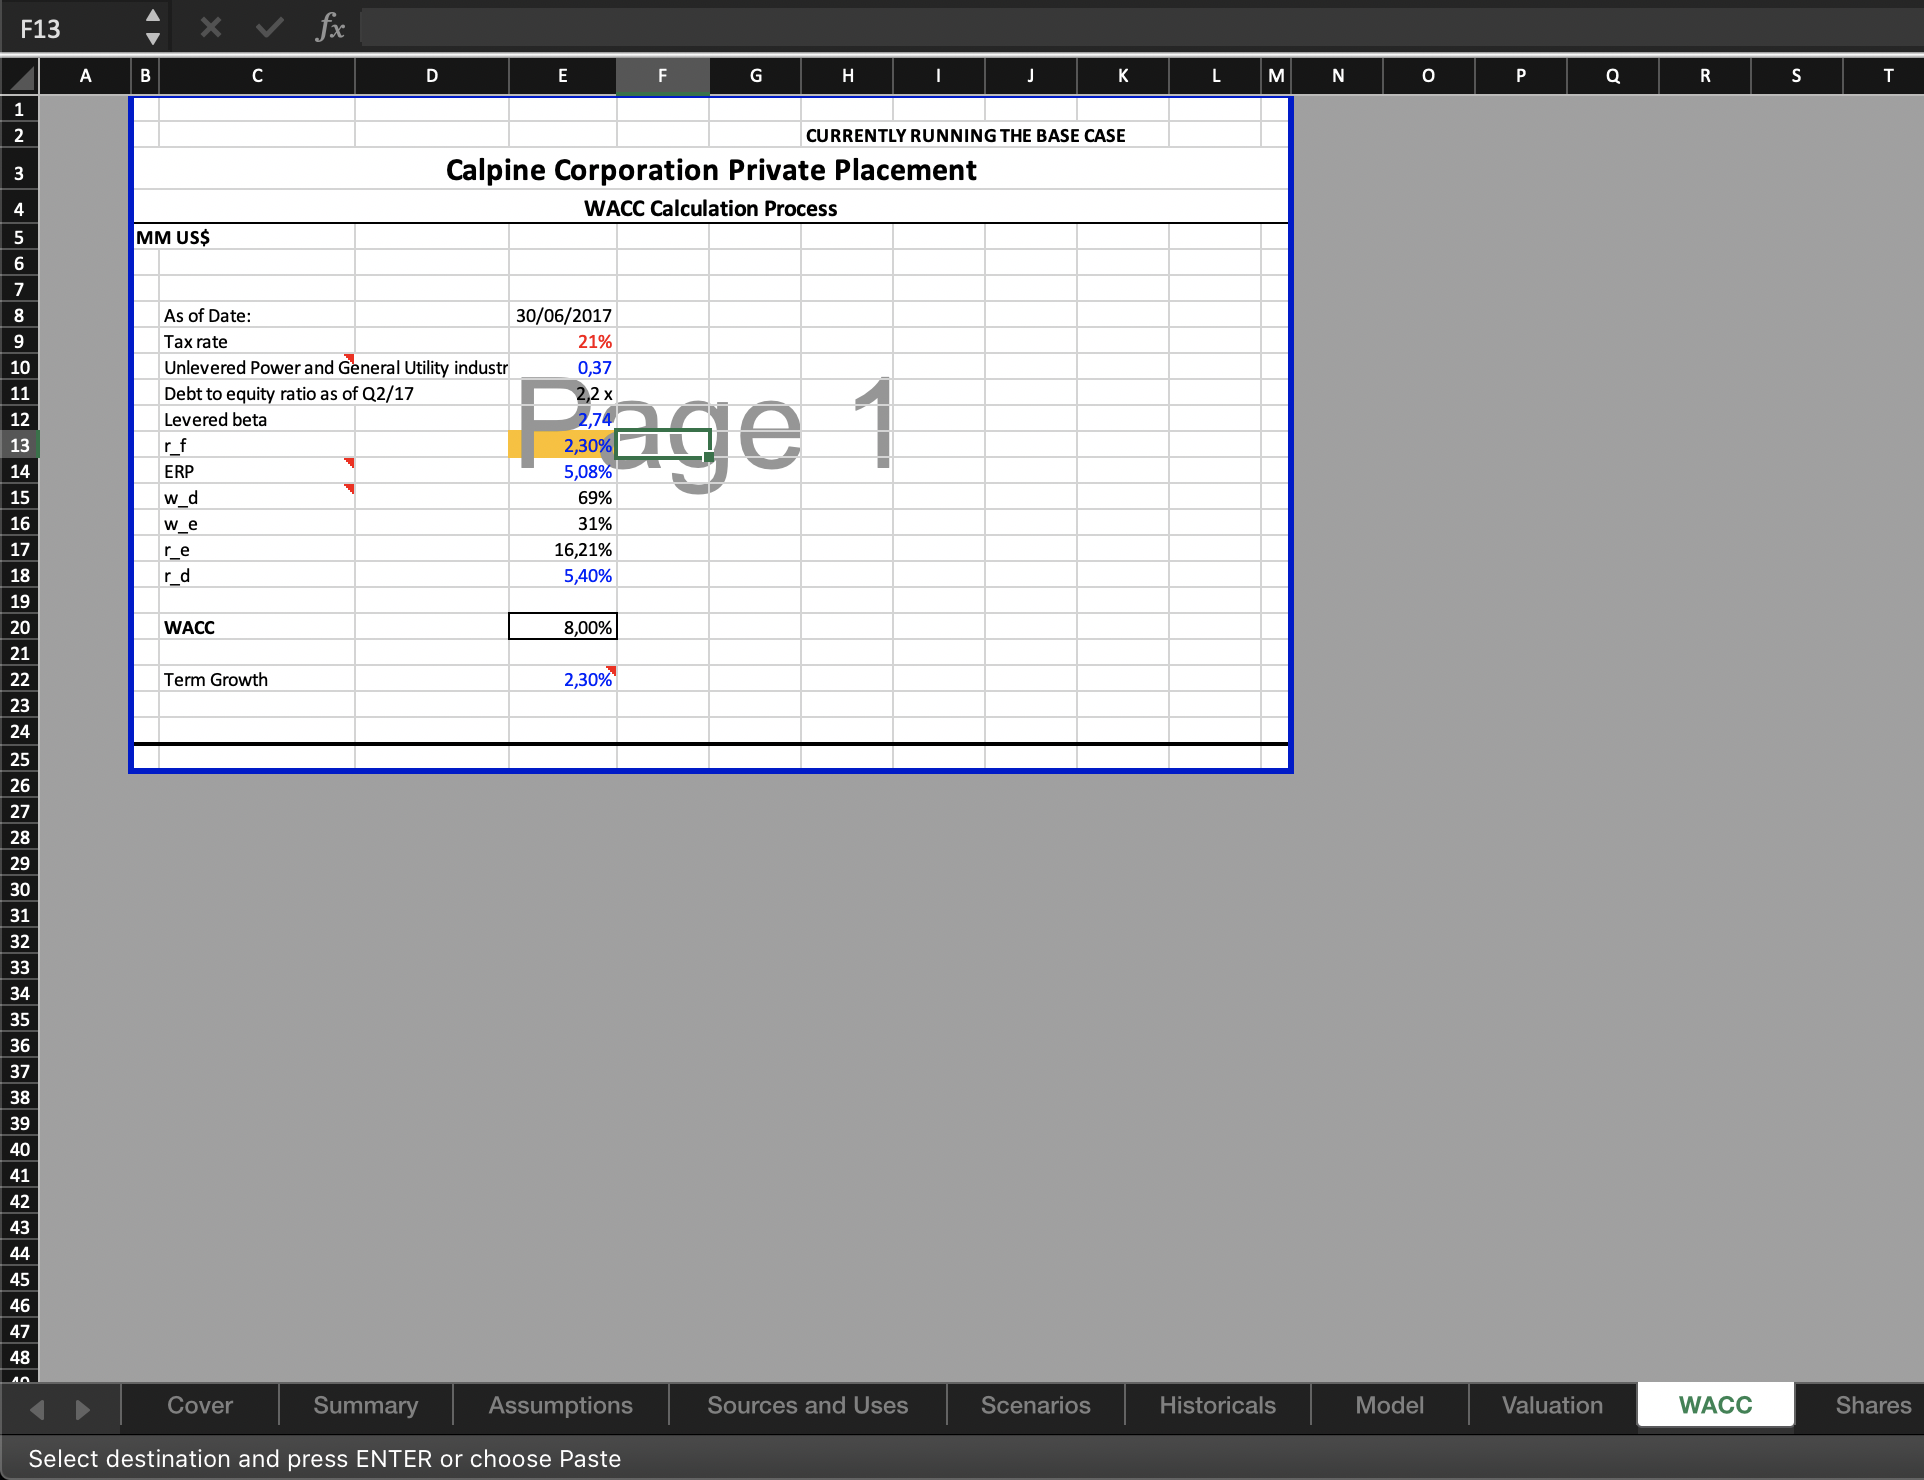Click the unlevered beta value 0,37
Image resolution: width=1924 pixels, height=1480 pixels.
coord(563,367)
